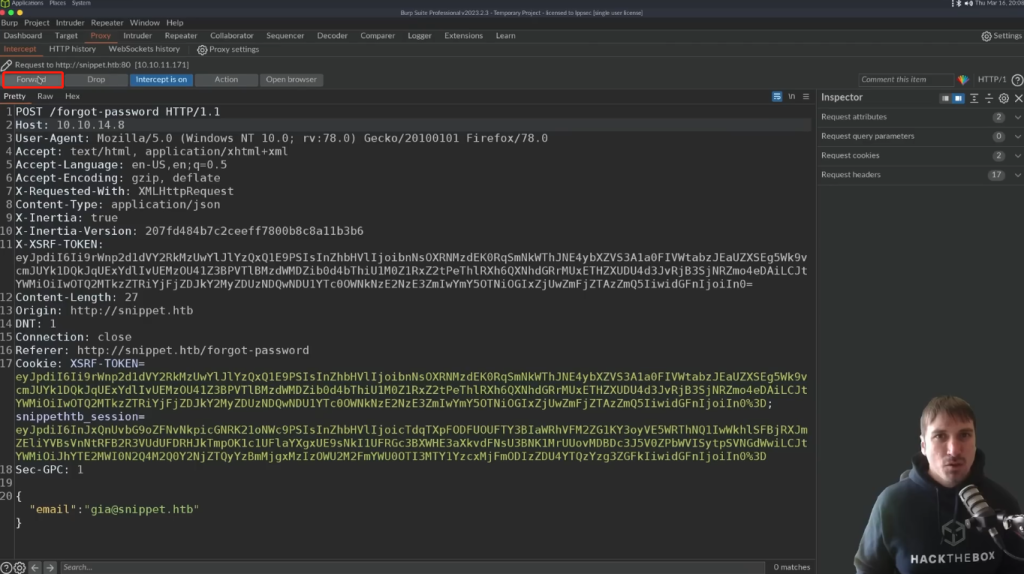1024x574 pixels.
Task: Click the pencil edit icon beside request target
Action: click(x=7, y=64)
